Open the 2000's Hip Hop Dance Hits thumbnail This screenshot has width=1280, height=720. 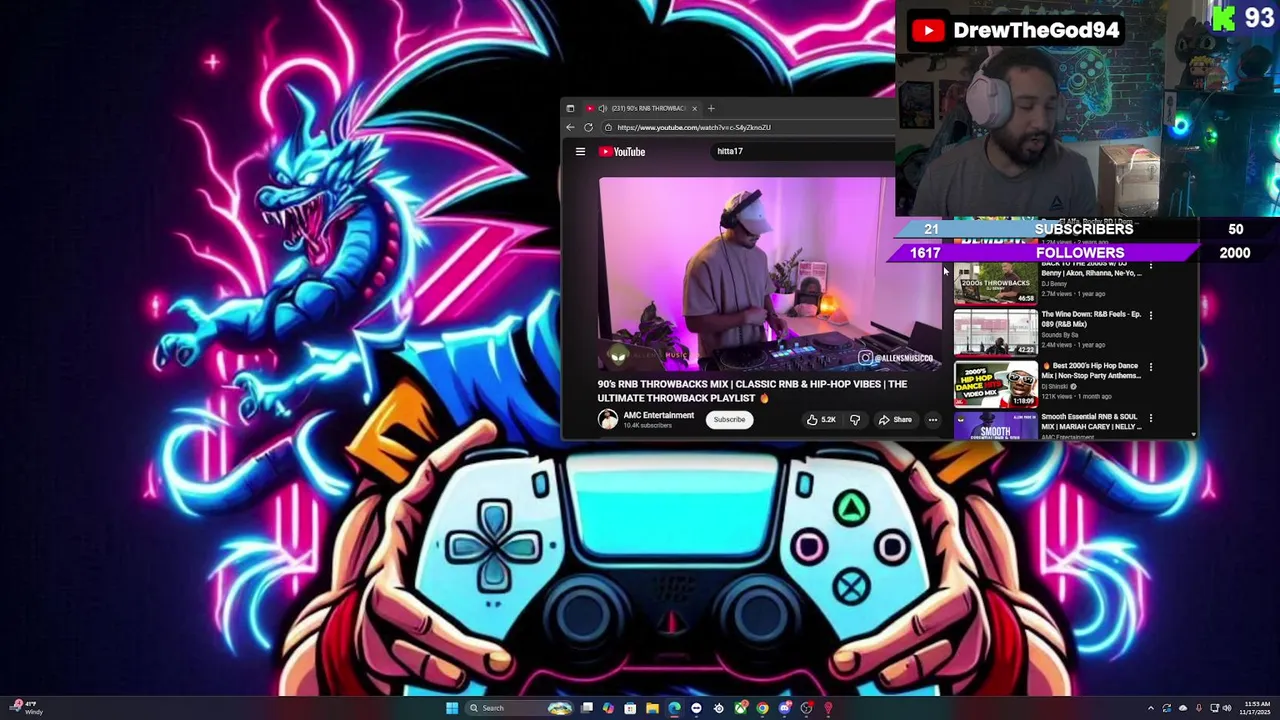(x=995, y=385)
